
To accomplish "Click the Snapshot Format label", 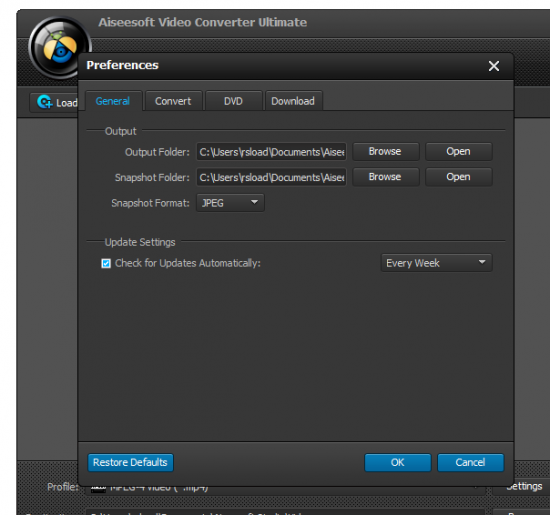I will point(150,203).
